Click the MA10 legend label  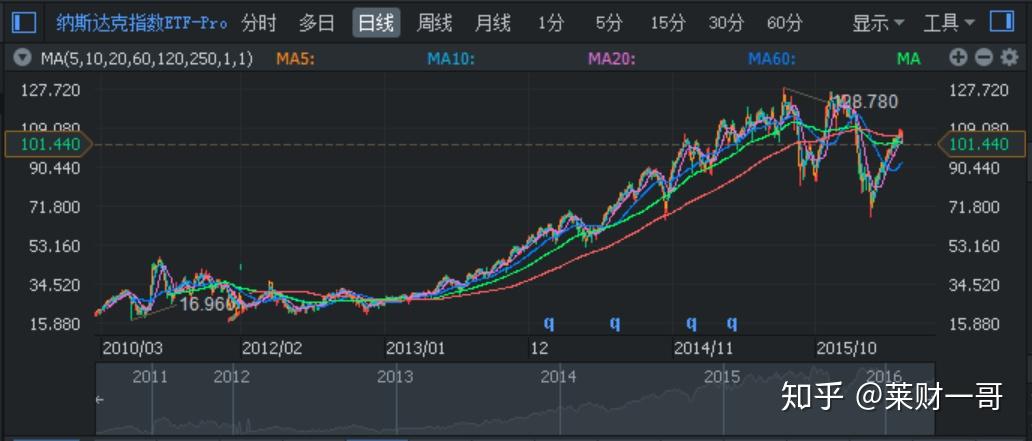[451, 59]
